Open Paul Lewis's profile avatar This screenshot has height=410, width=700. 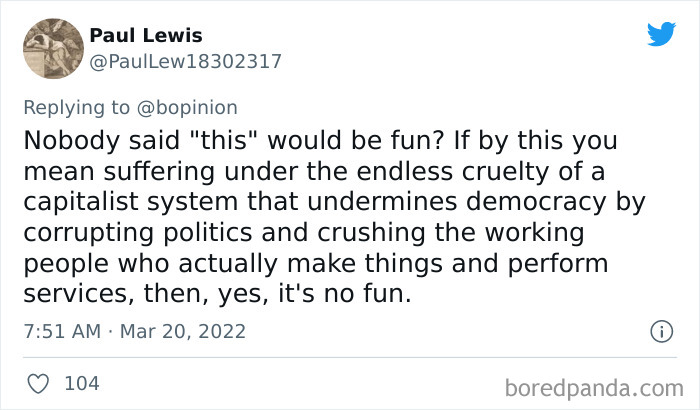click(x=52, y=48)
